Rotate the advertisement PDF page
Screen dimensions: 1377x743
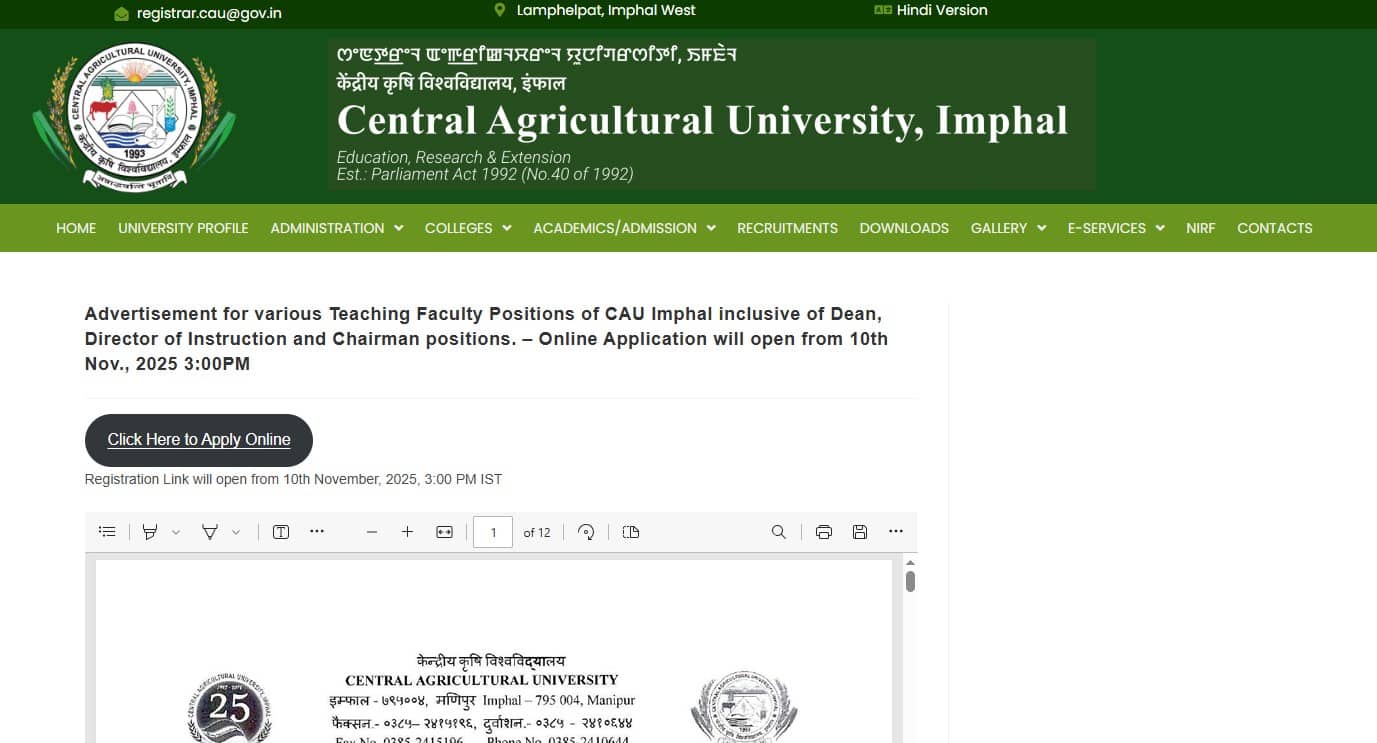586,531
